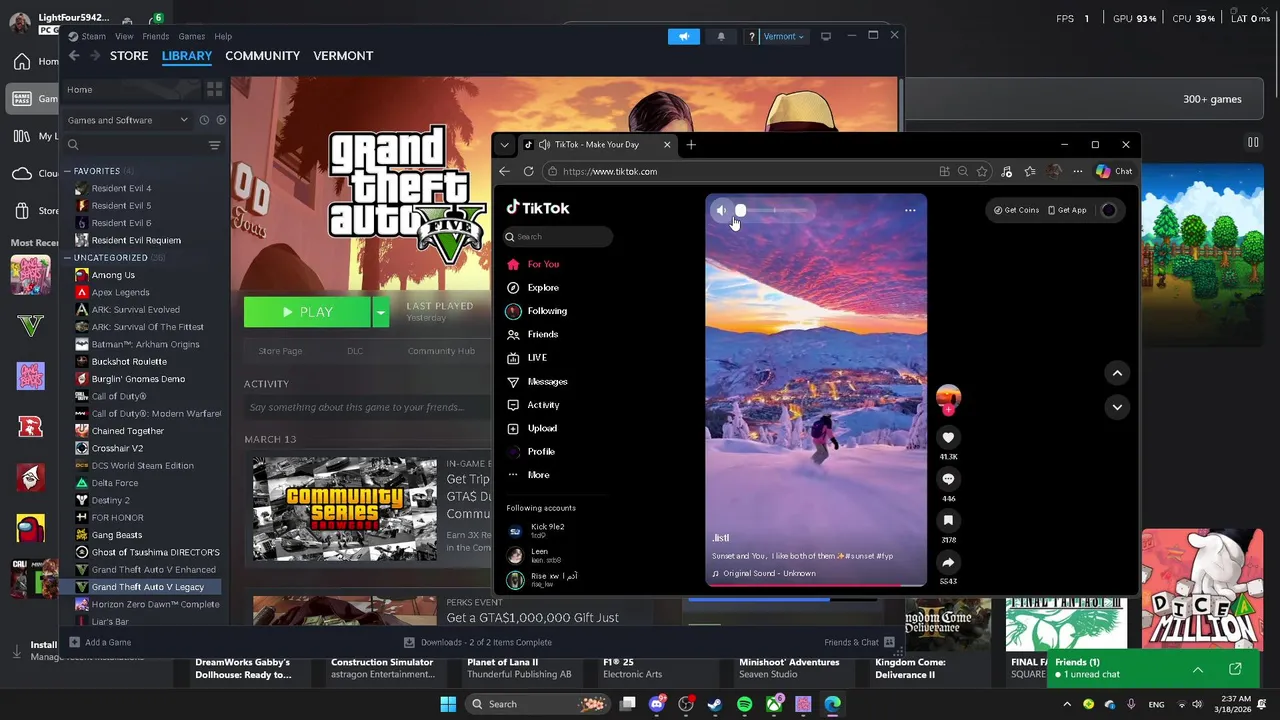Click Add a Game in Steam
This screenshot has height=720, width=1280.
coord(100,642)
